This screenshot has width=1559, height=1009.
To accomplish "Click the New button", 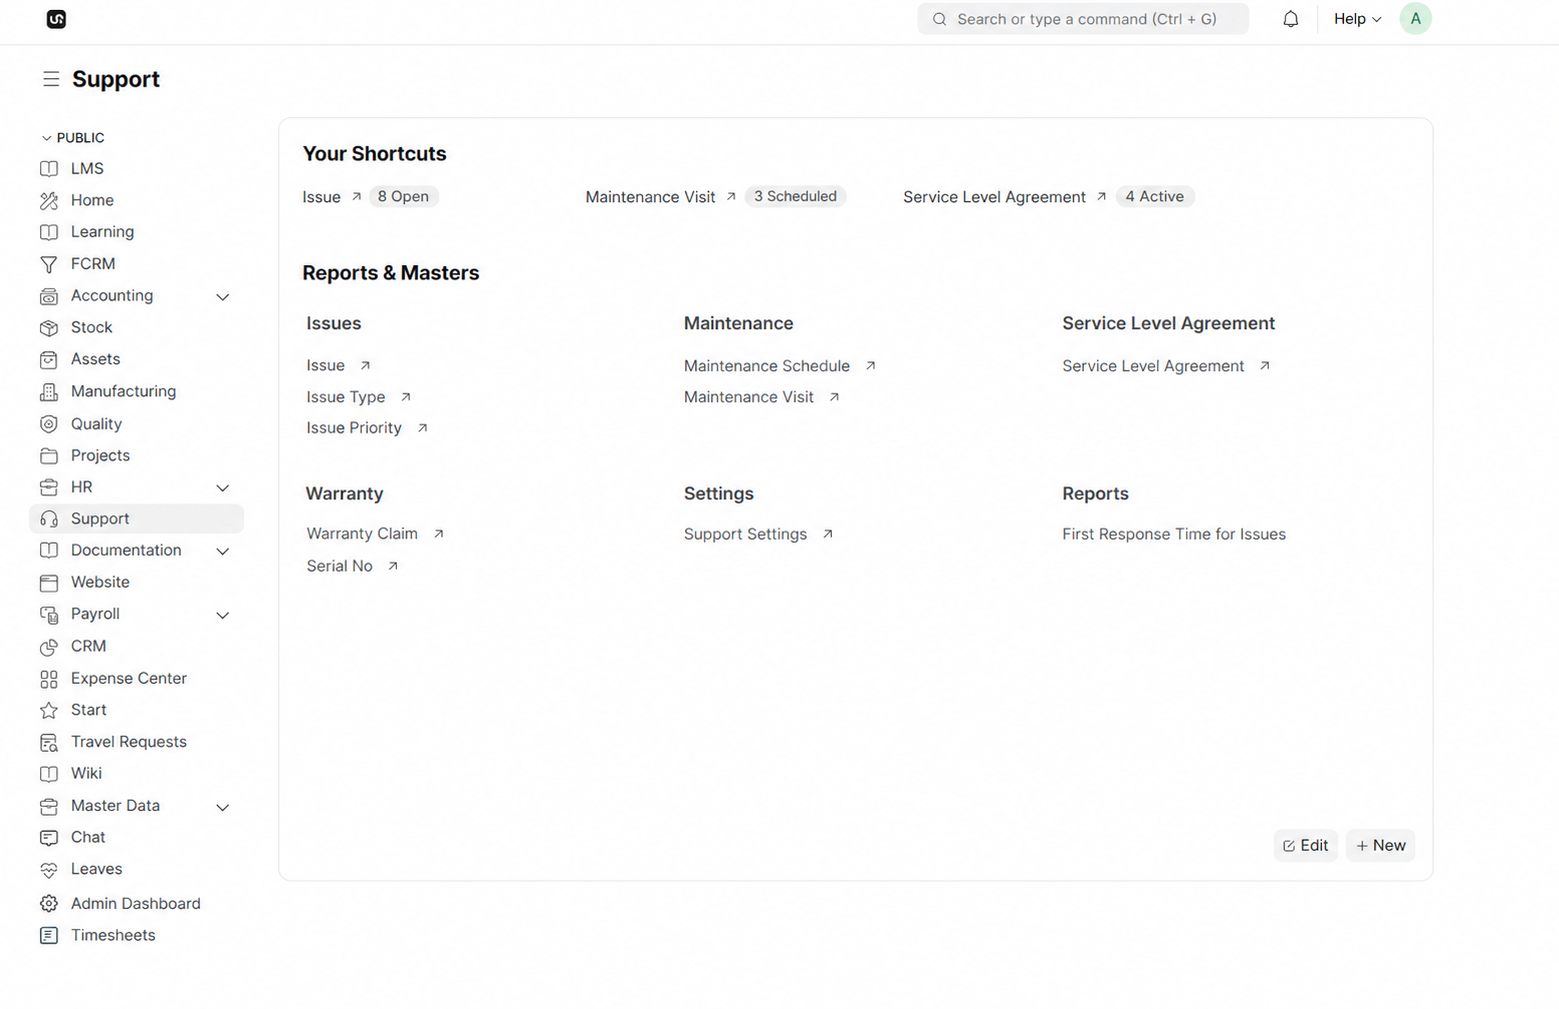I will coord(1380,845).
